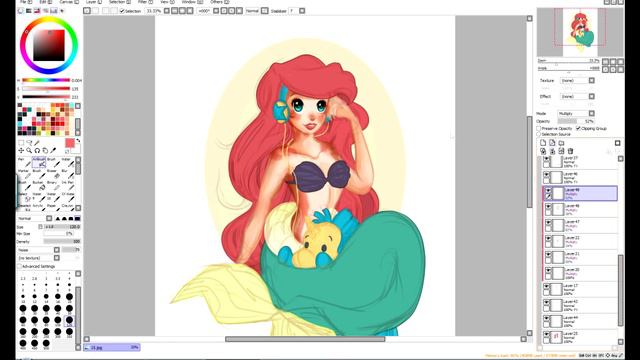Screen dimensions: 640x360
Task: Swap foreground and background colors
Action: 78,141
